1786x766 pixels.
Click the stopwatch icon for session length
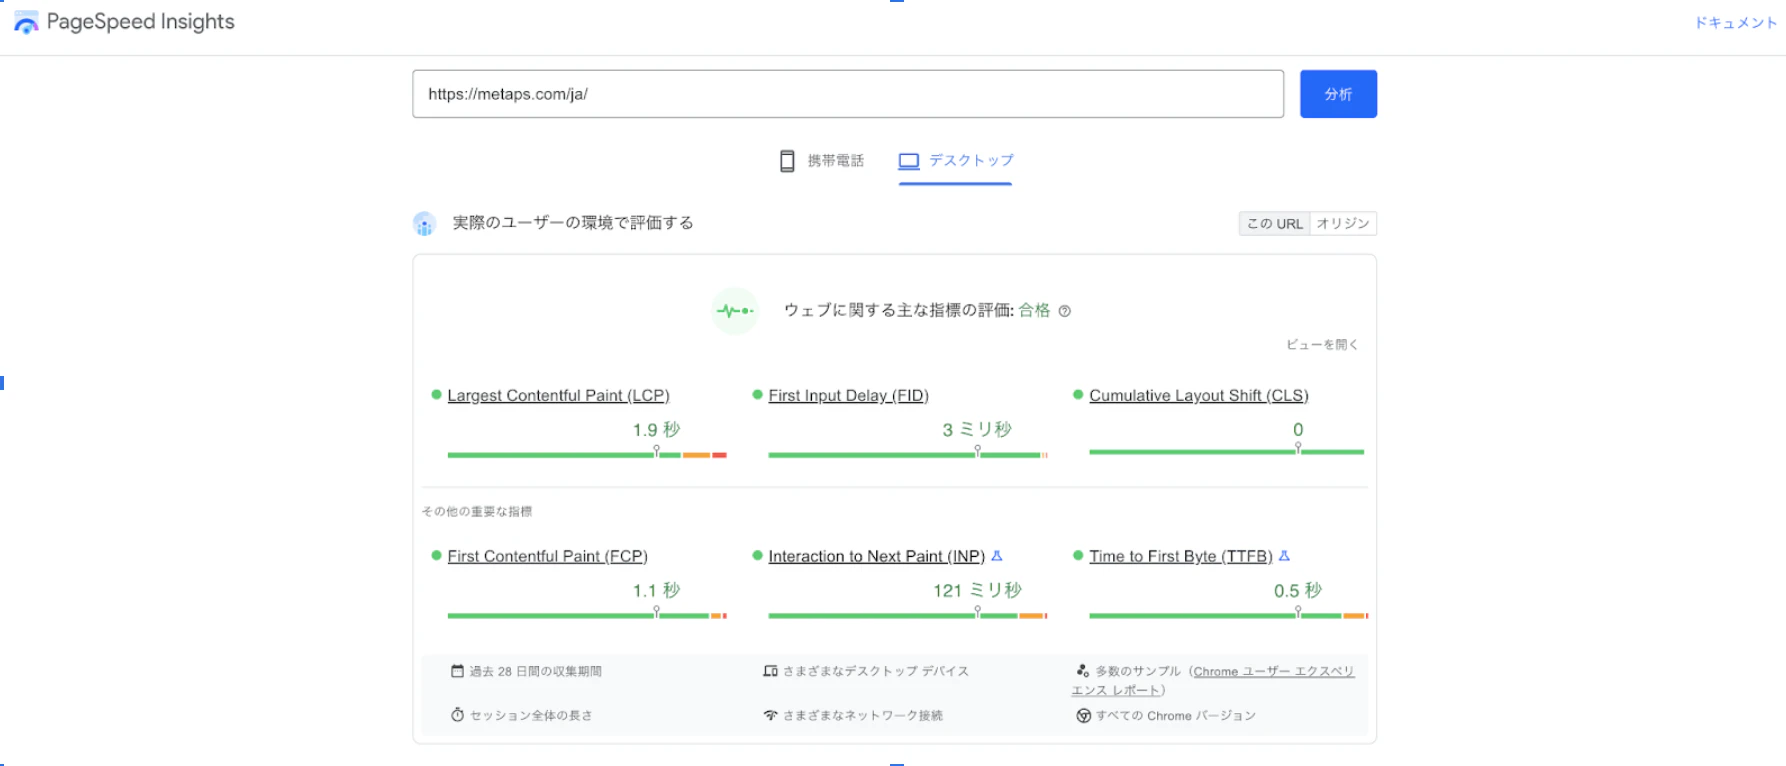click(x=457, y=715)
